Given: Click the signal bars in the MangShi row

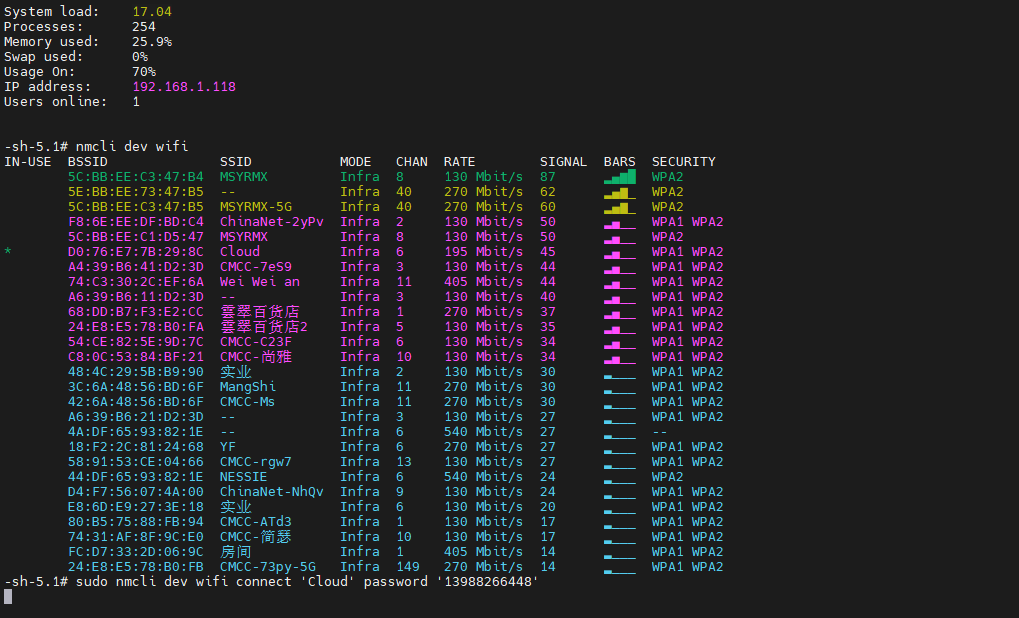Looking at the screenshot, I should (x=619, y=387).
